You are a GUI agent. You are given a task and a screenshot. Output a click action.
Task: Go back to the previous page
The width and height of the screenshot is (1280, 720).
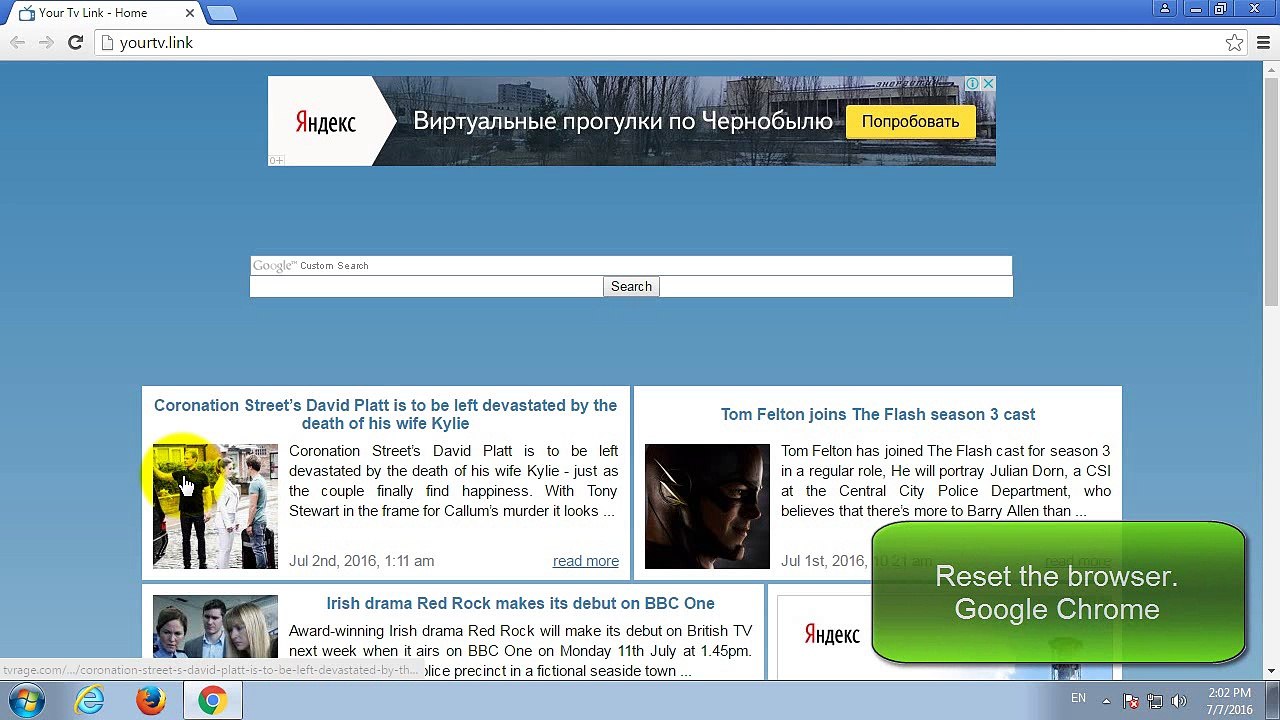pos(17,43)
